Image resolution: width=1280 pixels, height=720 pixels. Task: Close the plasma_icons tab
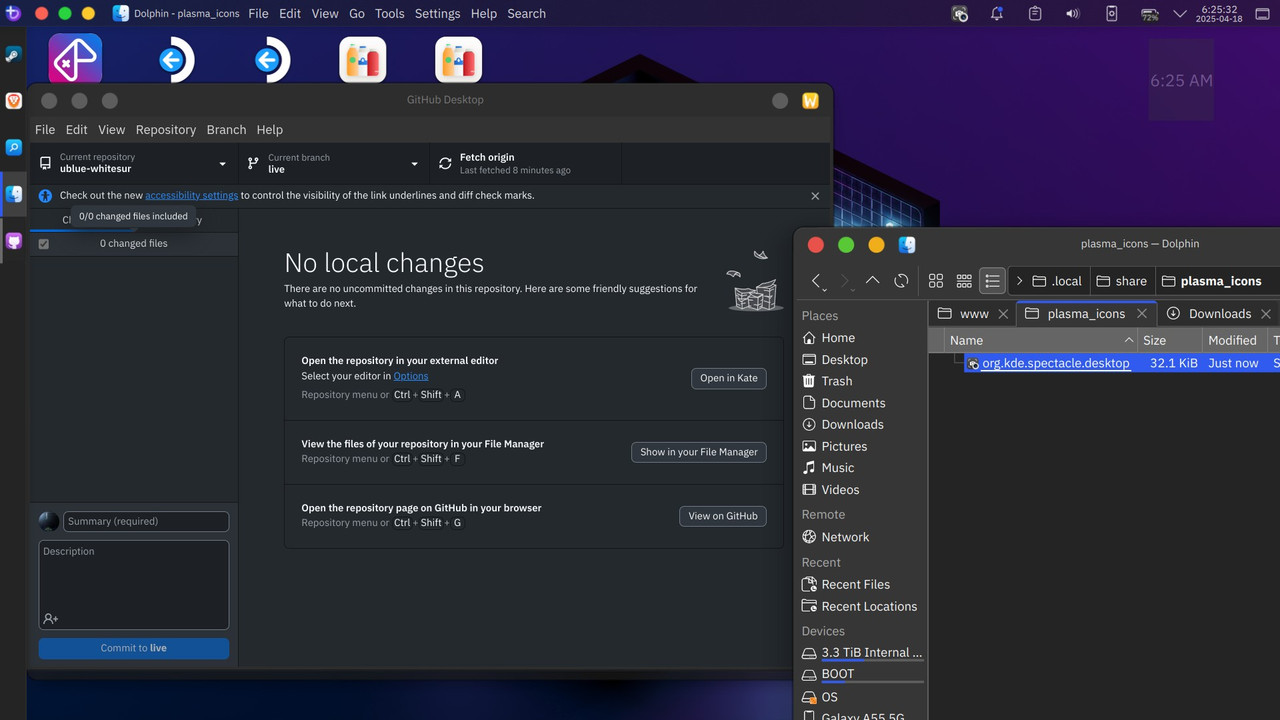point(1142,314)
